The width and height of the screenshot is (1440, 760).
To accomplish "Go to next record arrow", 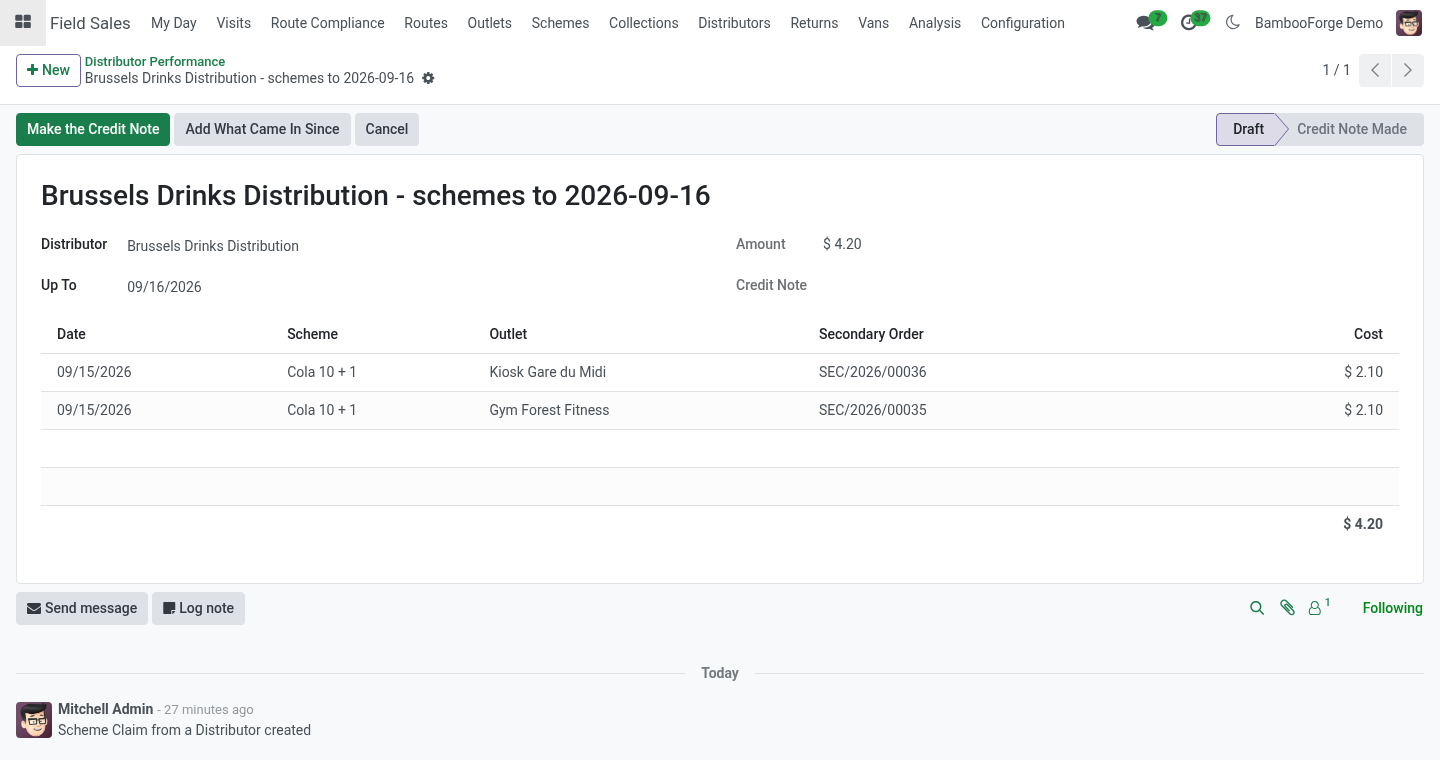I will [1408, 70].
